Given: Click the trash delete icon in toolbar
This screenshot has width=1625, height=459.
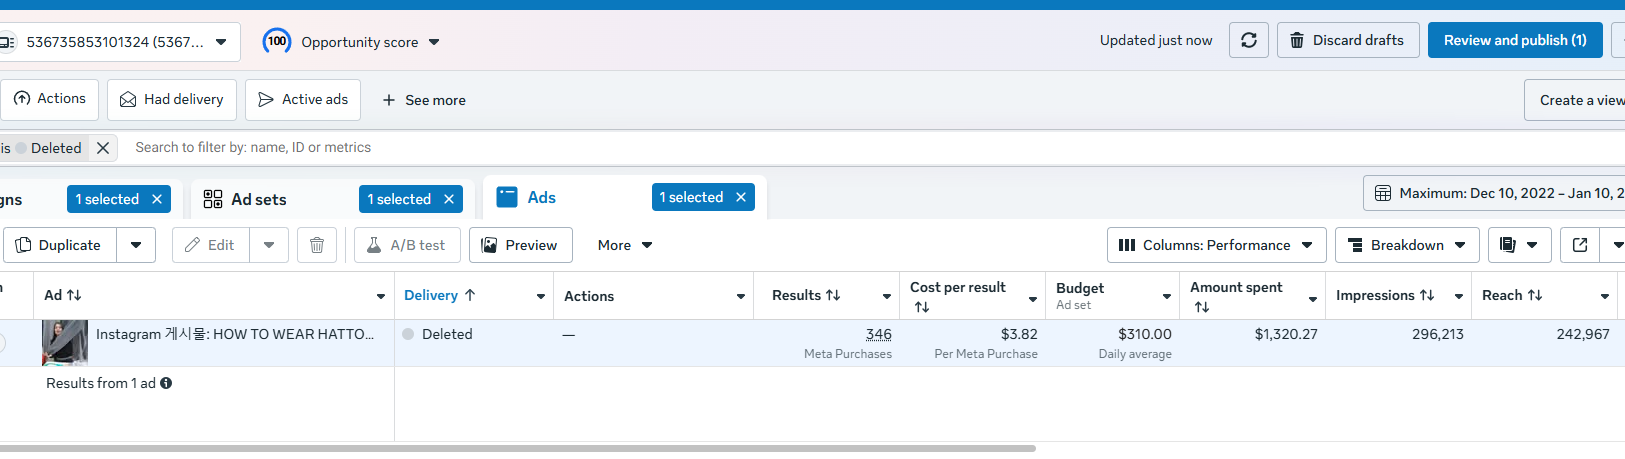Looking at the screenshot, I should (317, 245).
